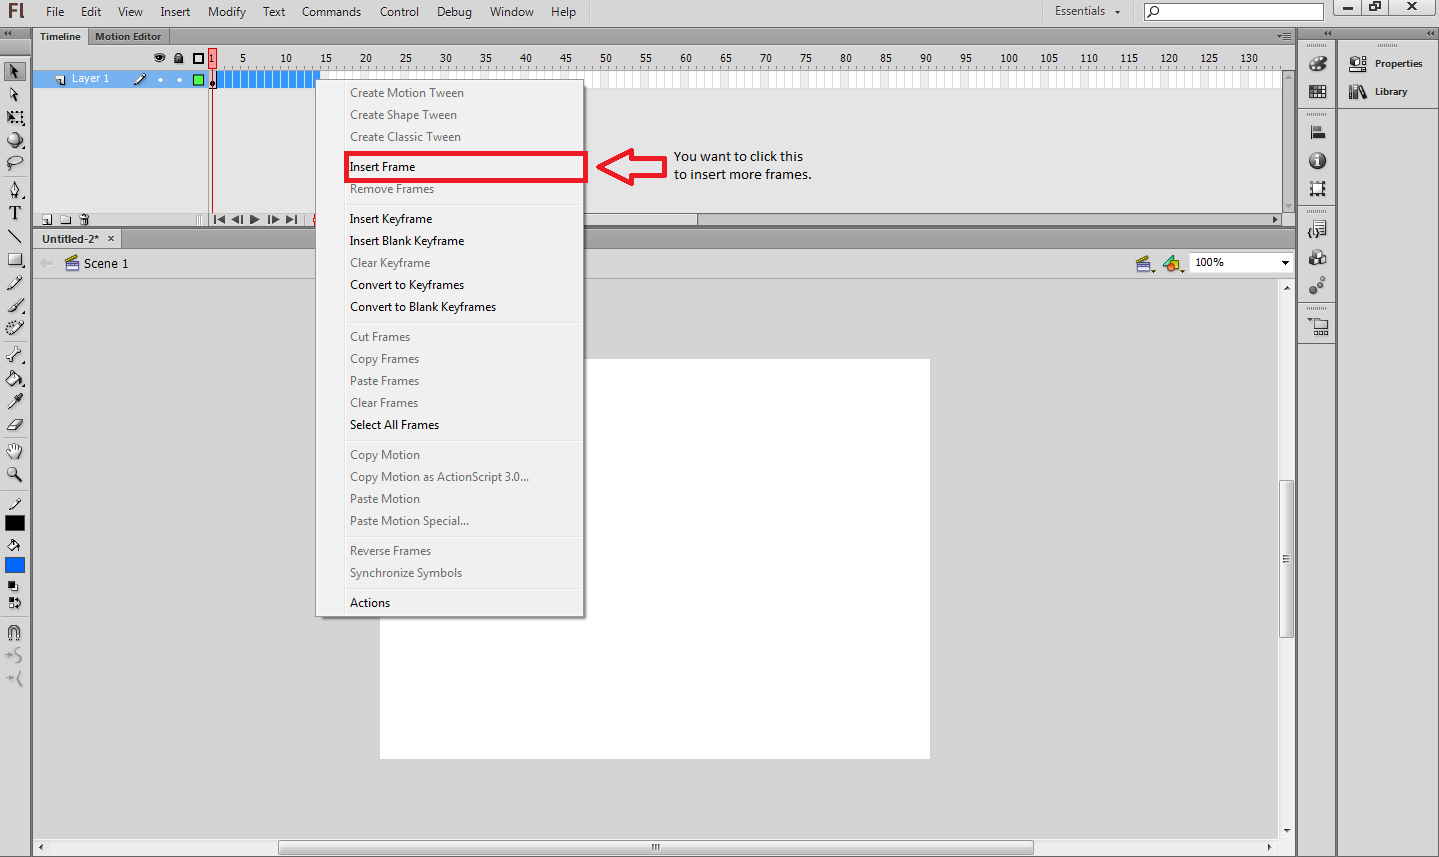The width and height of the screenshot is (1439, 857).
Task: Enable Snap to Objects magnet
Action: point(14,631)
